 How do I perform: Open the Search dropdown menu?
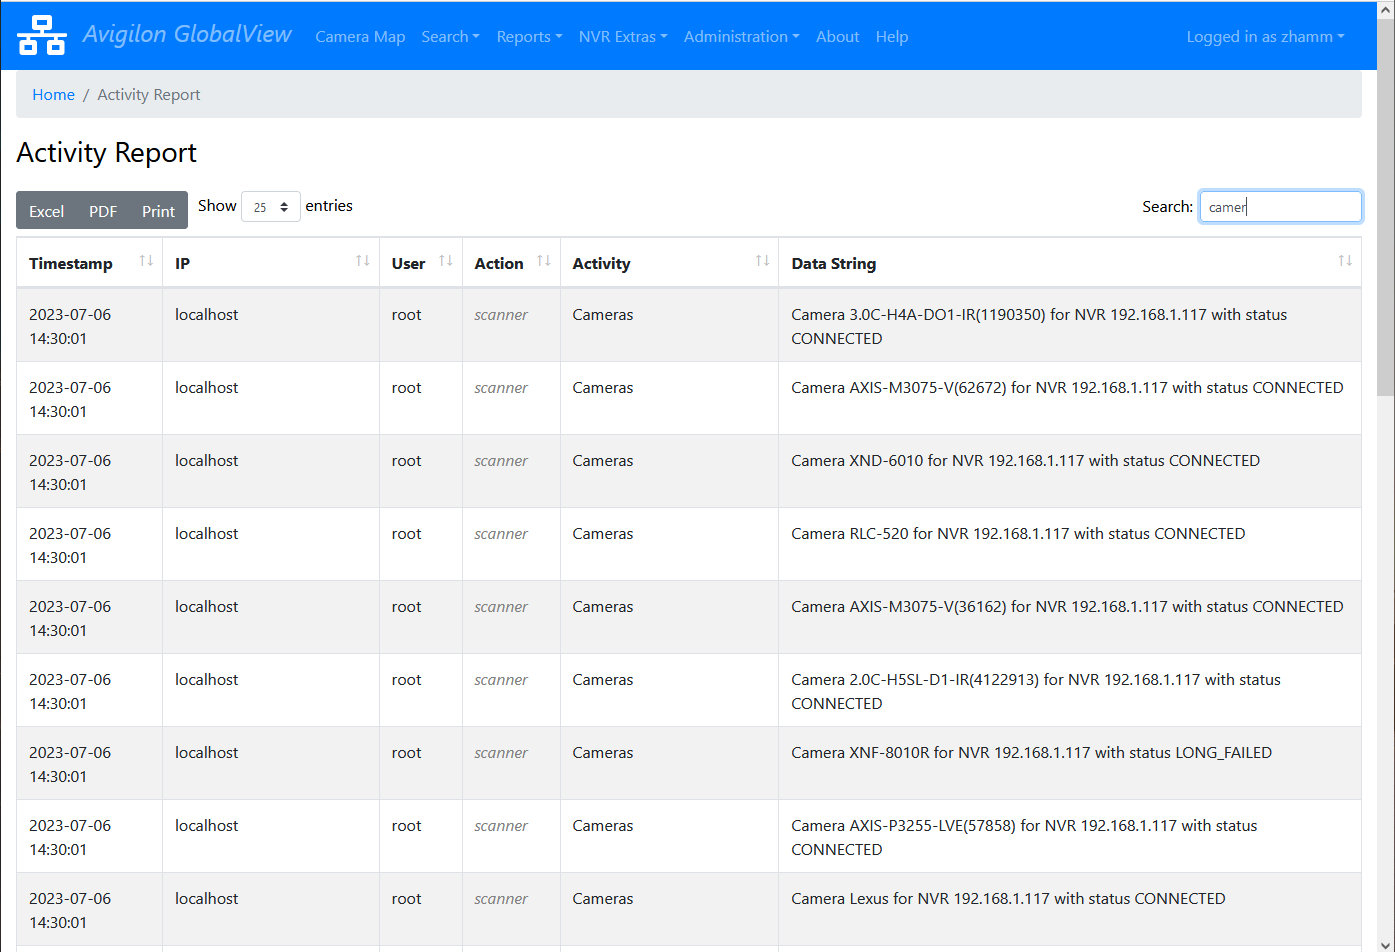450,36
